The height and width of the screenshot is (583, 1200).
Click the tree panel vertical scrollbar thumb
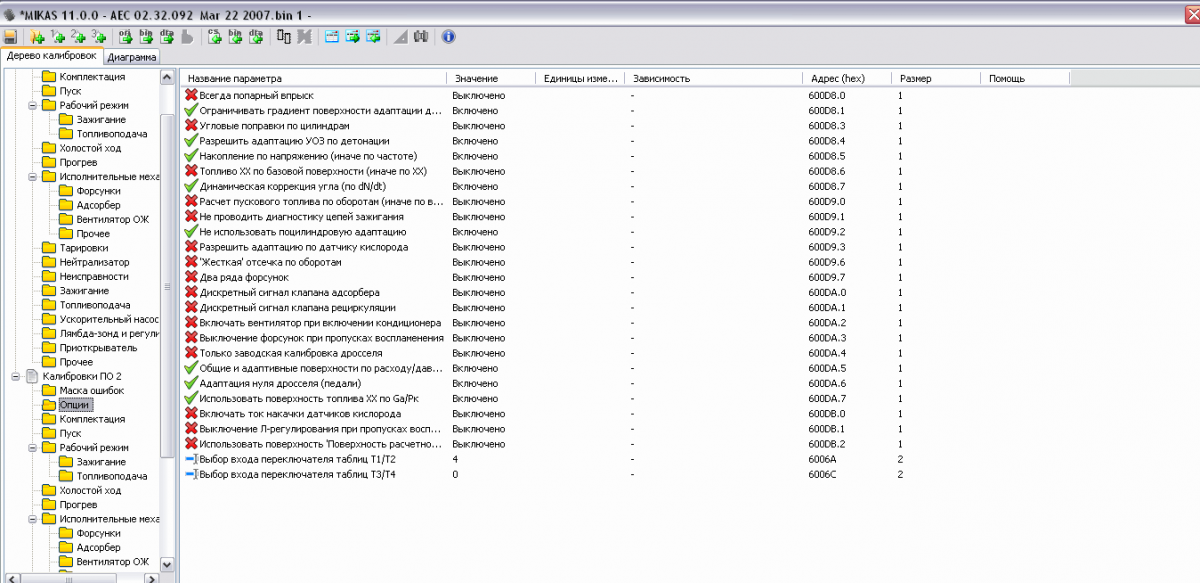[167, 285]
